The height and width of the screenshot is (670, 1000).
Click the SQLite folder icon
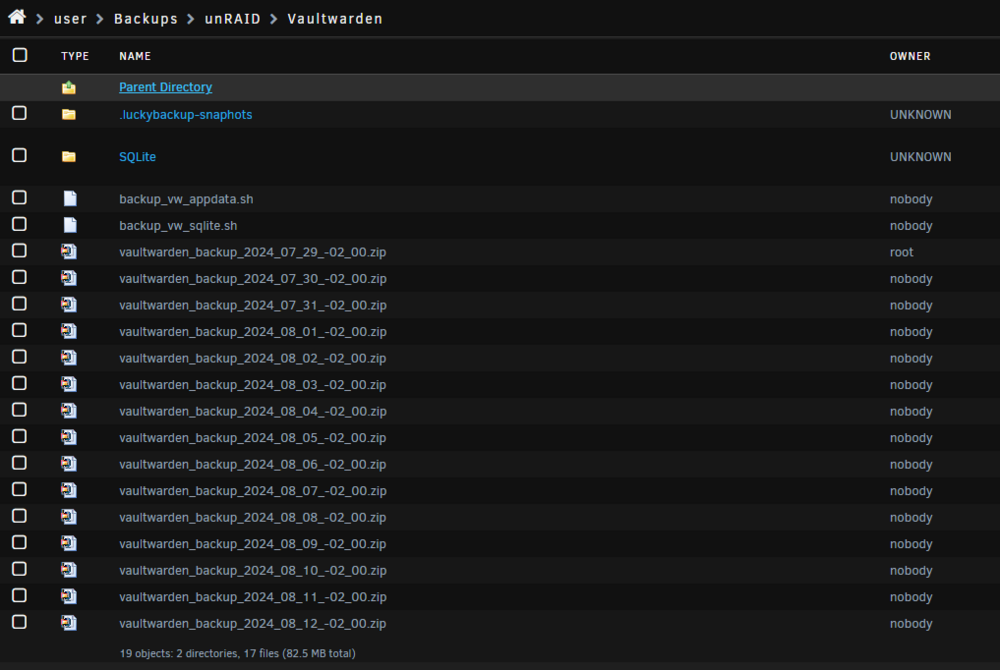click(x=69, y=157)
